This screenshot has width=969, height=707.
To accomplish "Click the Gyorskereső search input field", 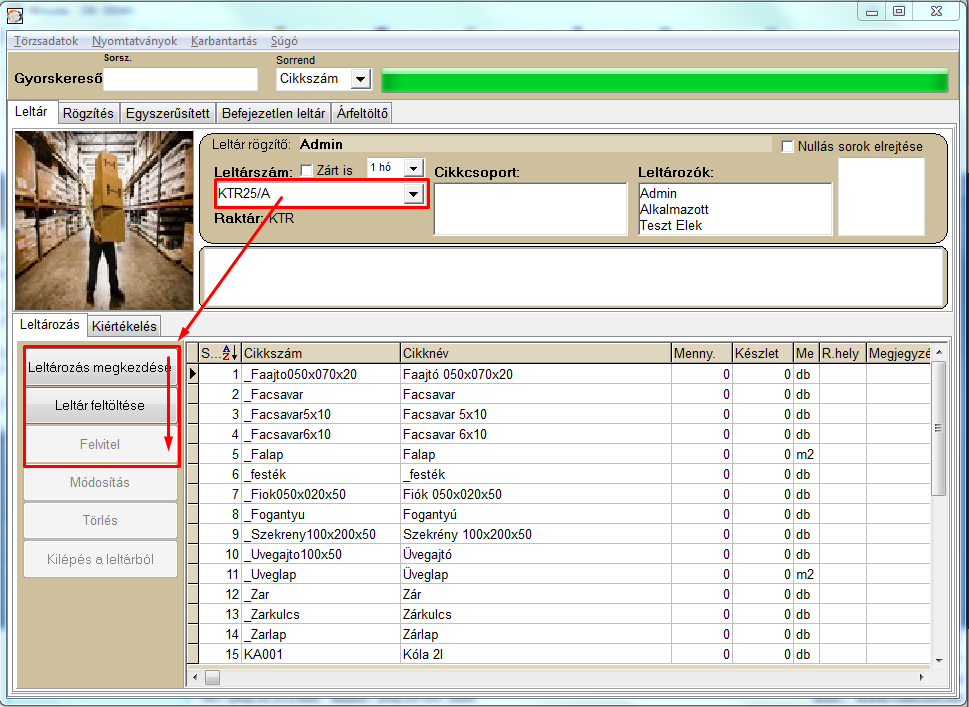I will click(180, 79).
